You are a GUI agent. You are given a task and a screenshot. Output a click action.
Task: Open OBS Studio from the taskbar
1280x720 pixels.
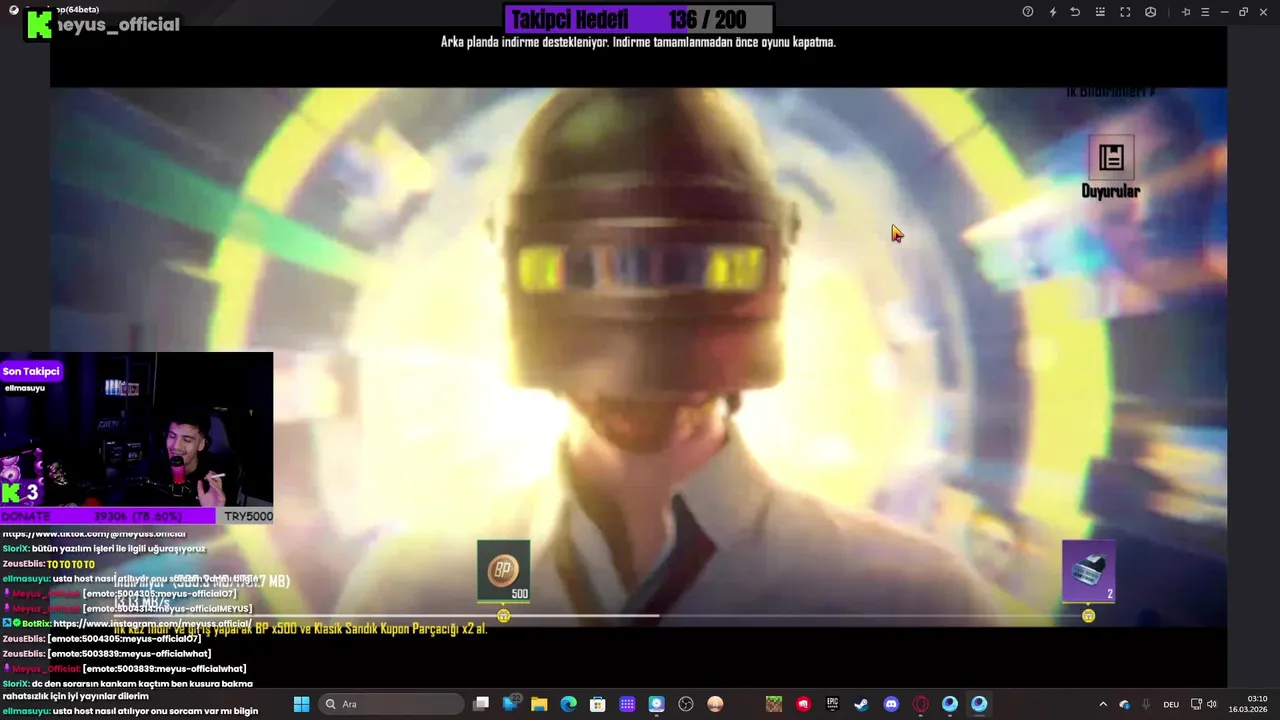click(686, 704)
